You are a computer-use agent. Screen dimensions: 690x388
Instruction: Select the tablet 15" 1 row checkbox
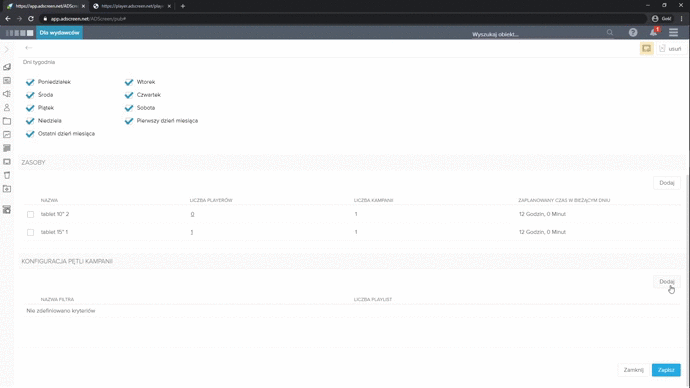point(30,232)
